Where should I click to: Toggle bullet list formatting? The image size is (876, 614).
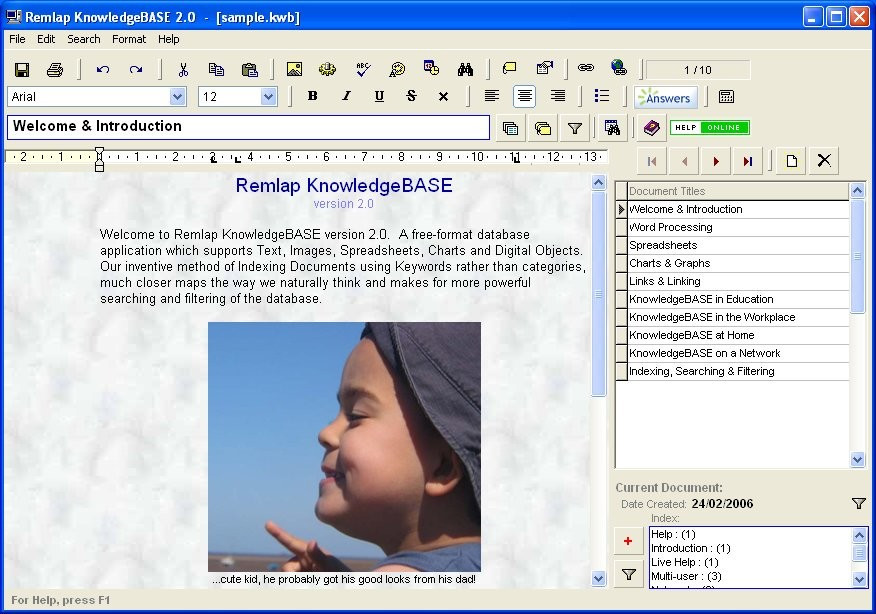click(602, 96)
